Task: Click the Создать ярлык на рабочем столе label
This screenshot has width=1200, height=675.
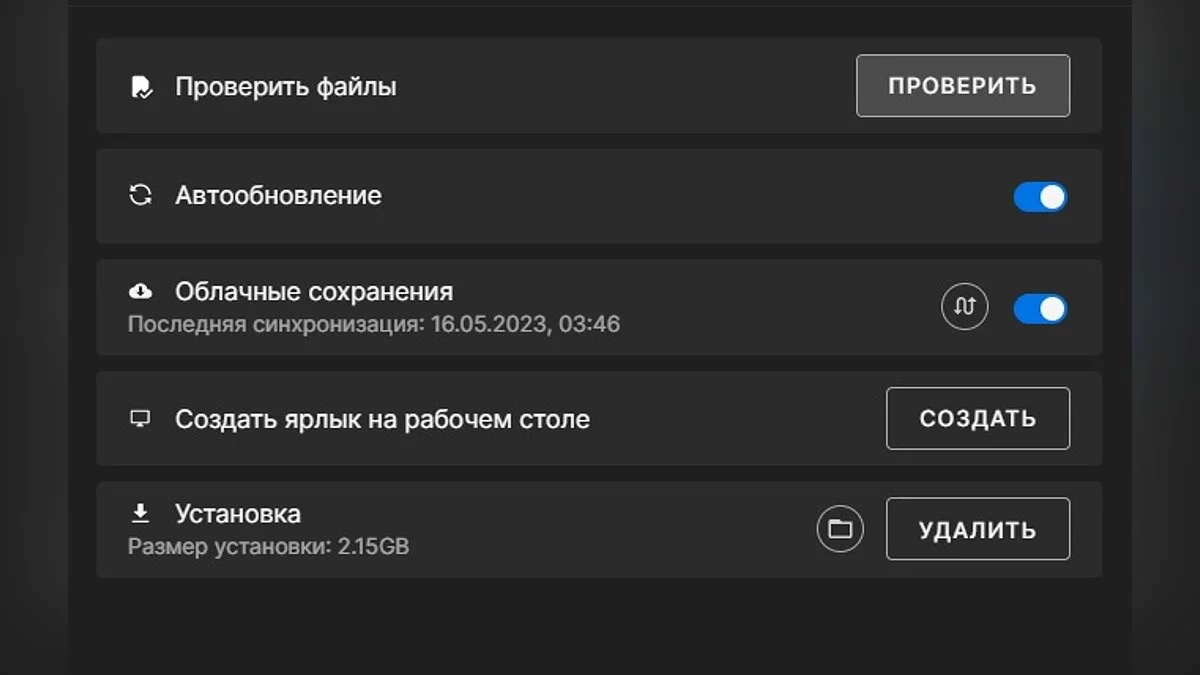Action: tap(382, 419)
